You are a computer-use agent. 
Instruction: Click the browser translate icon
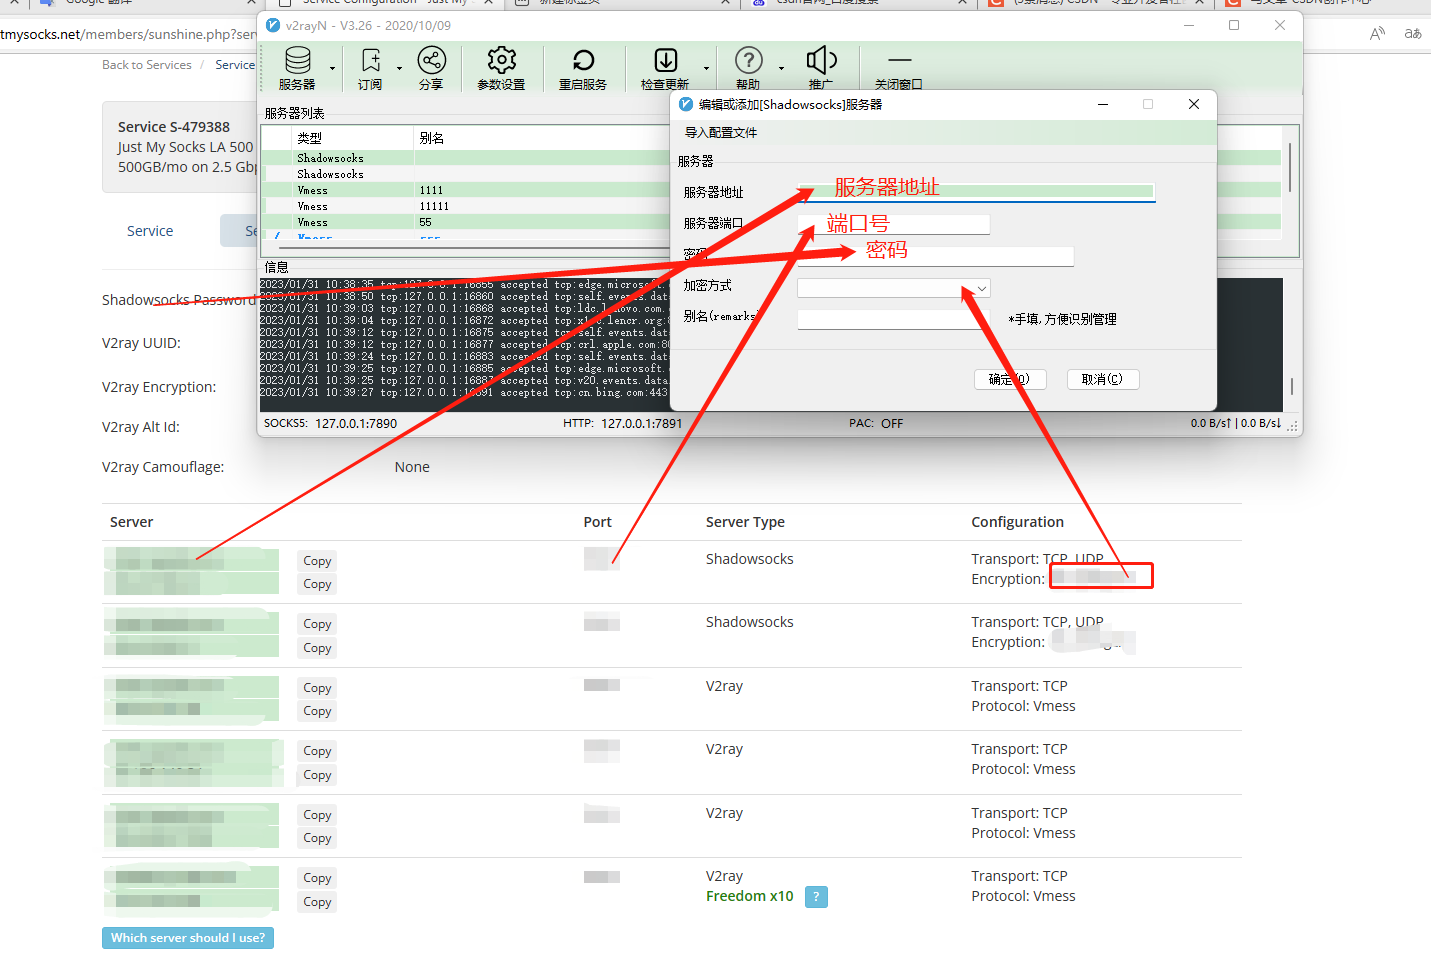point(1413,33)
